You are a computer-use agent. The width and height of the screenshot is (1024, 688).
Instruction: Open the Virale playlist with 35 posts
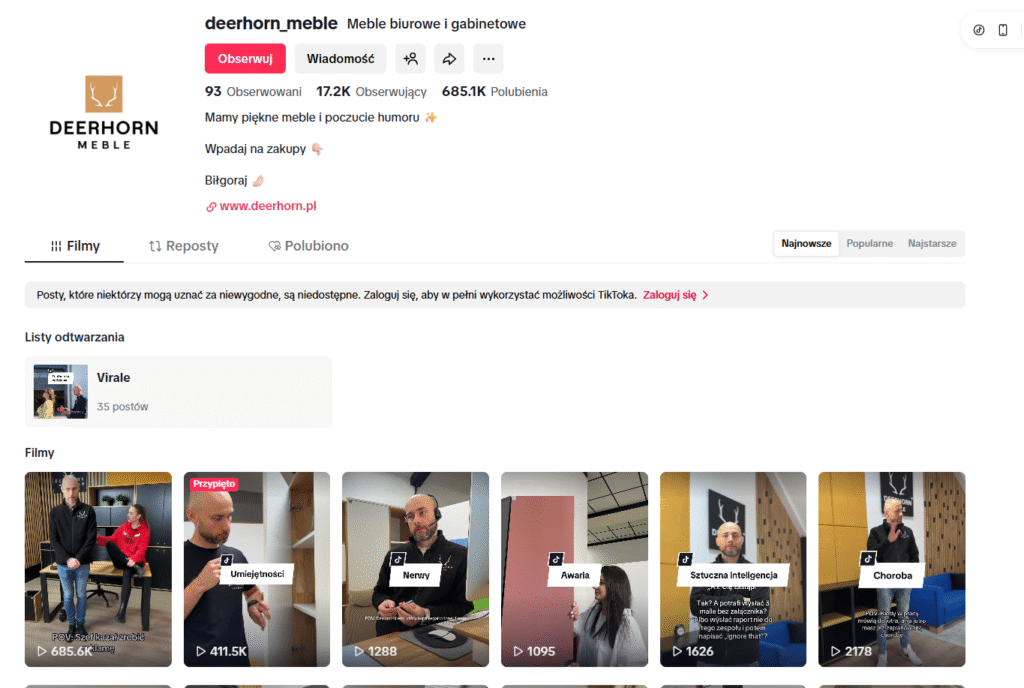click(178, 392)
